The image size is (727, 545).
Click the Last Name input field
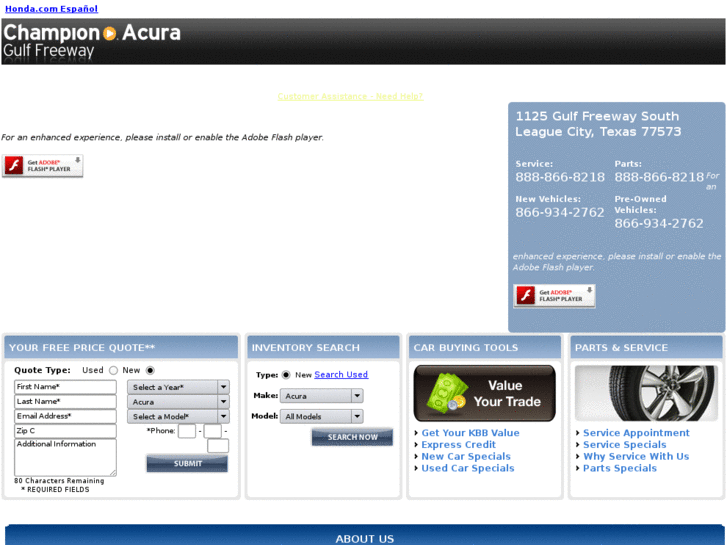point(65,402)
